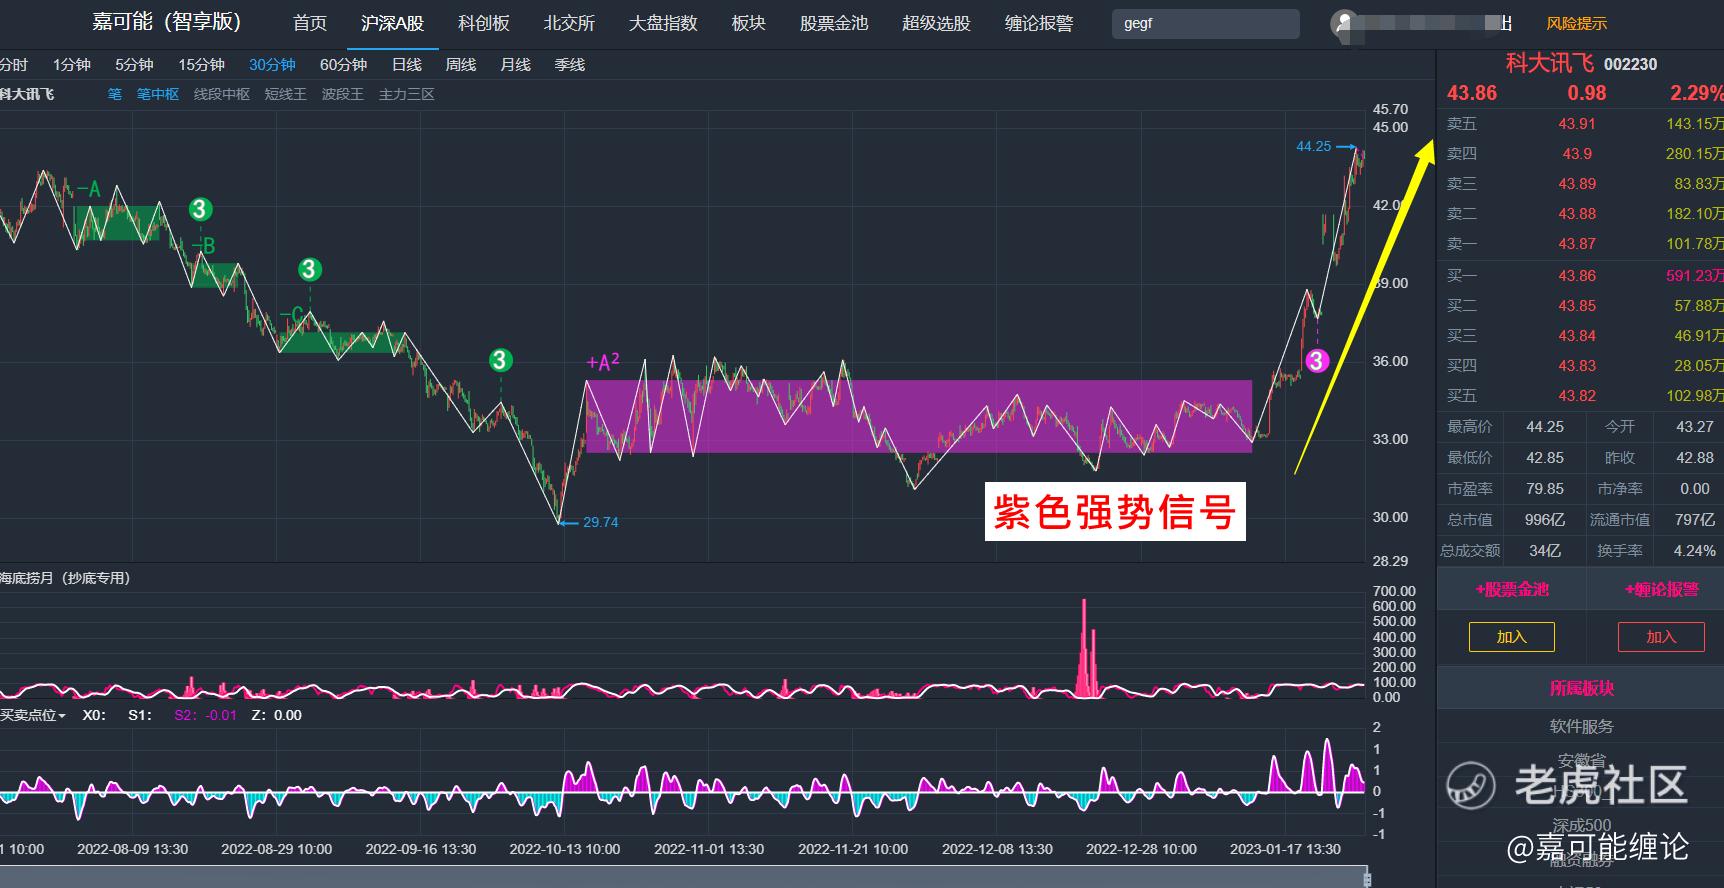Viewport: 1724px width, 888px height.
Task: Open the user avatar profile icon
Action: (x=1345, y=23)
